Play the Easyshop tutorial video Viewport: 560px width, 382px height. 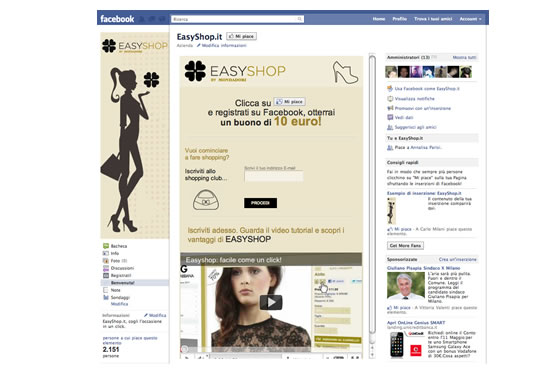(x=271, y=302)
